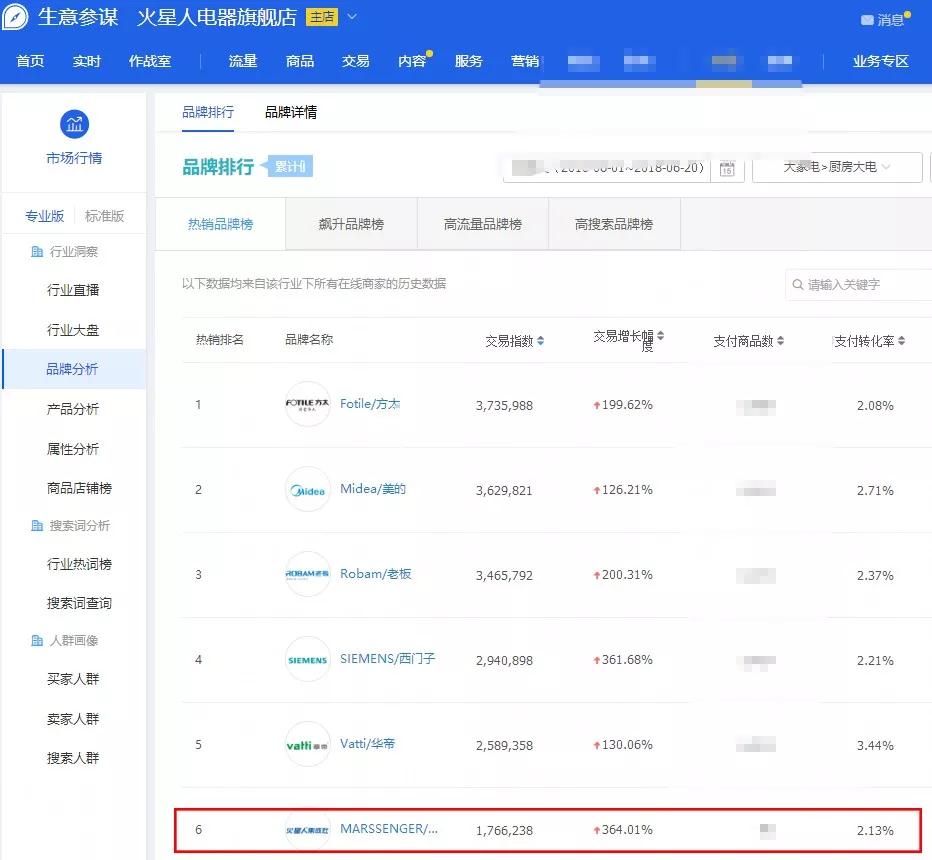Click the 3.44% conversion rate value
Viewport: 932px width, 860px height.
click(875, 745)
